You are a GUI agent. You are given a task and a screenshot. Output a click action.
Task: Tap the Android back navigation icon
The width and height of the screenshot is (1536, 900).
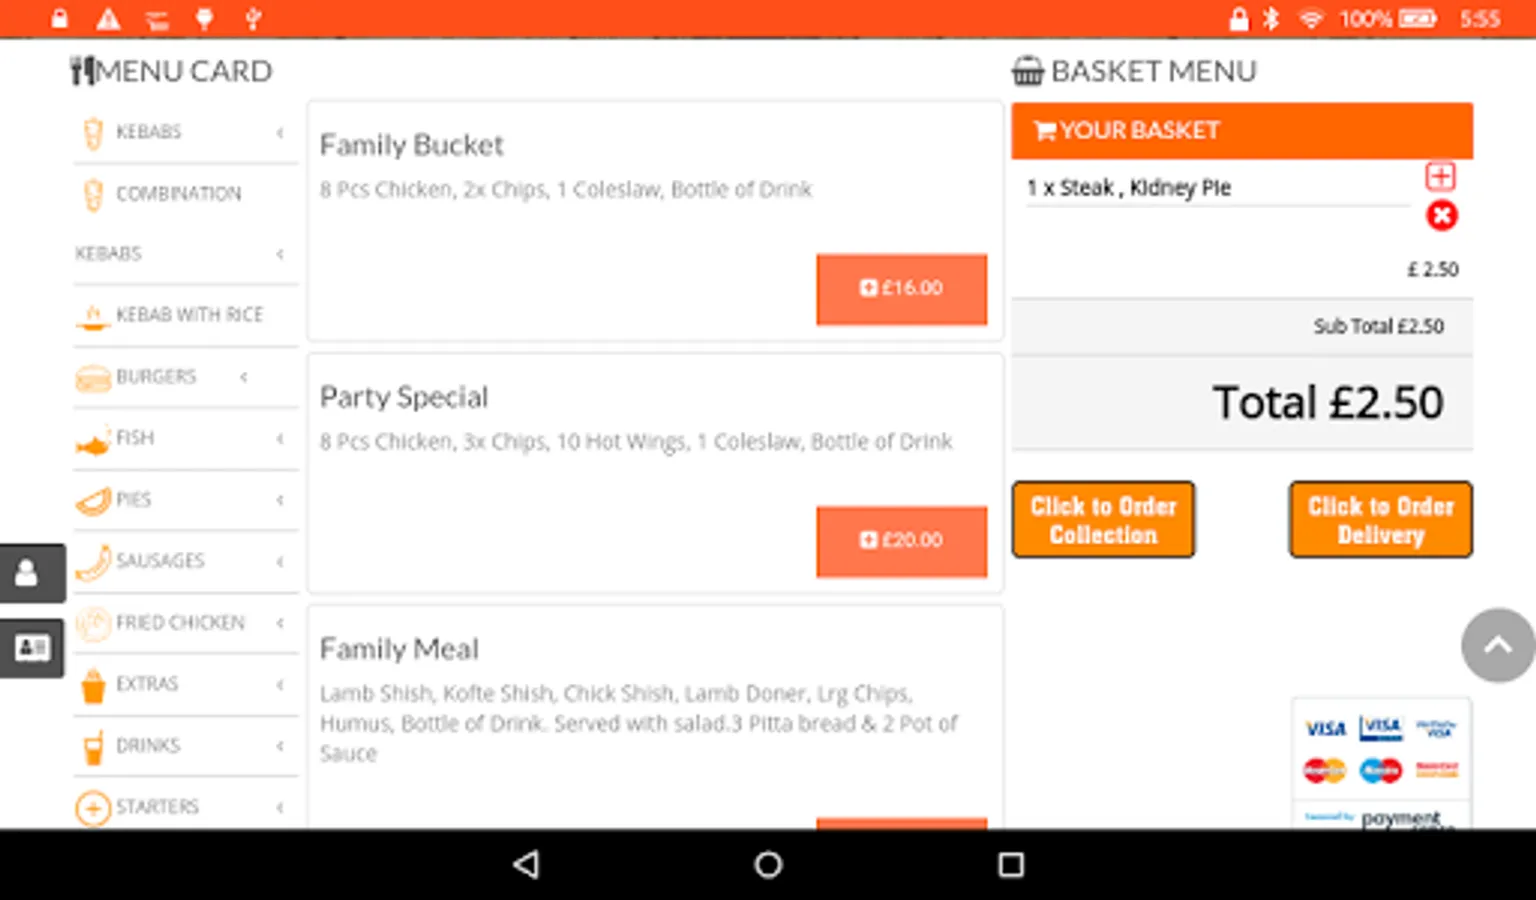click(x=527, y=864)
